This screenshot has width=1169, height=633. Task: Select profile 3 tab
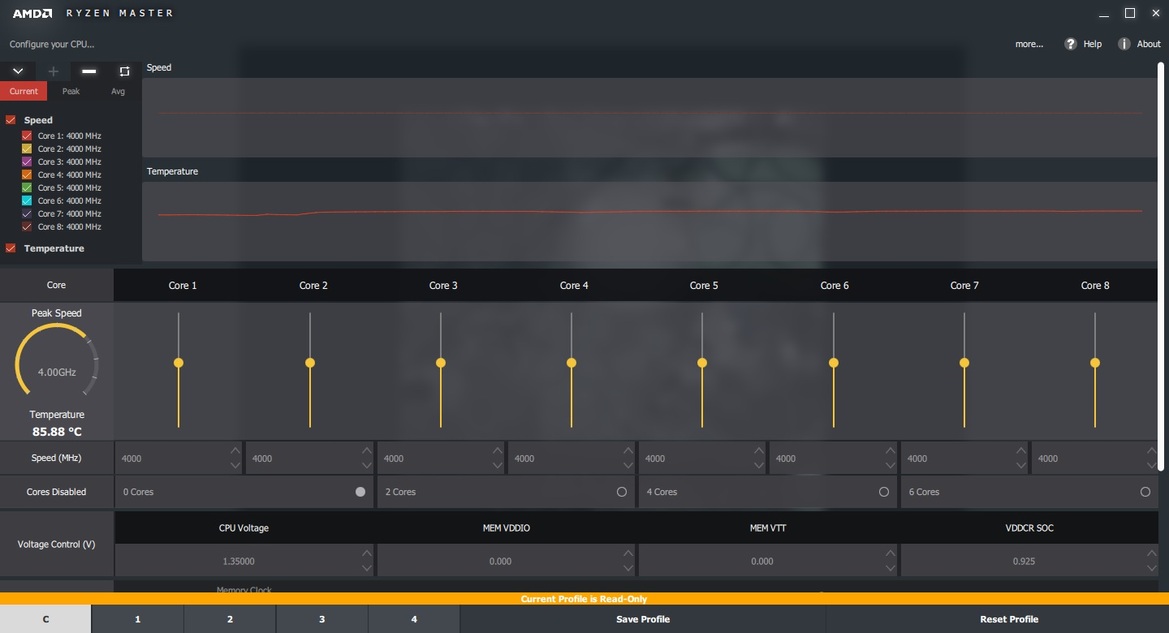322,619
